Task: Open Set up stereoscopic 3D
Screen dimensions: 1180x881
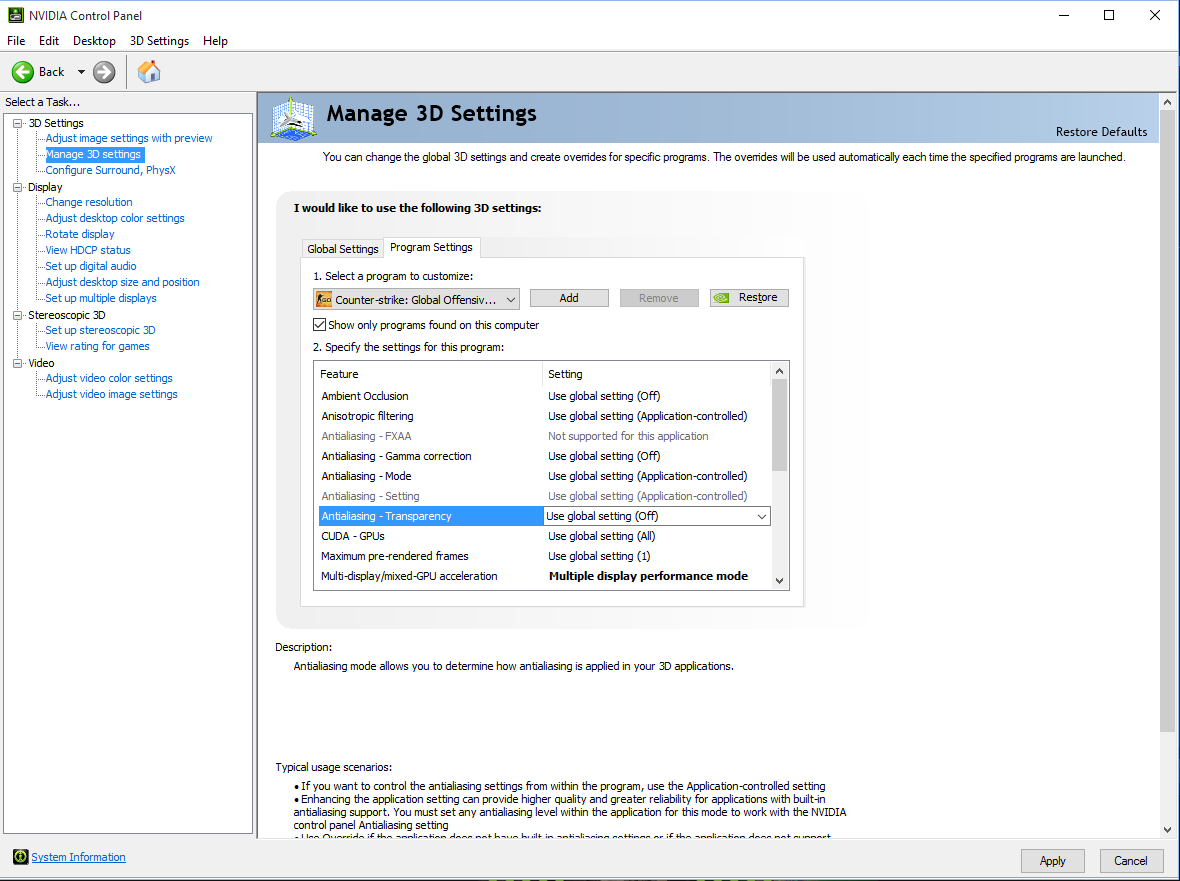Action: pyautogui.click(x=100, y=330)
